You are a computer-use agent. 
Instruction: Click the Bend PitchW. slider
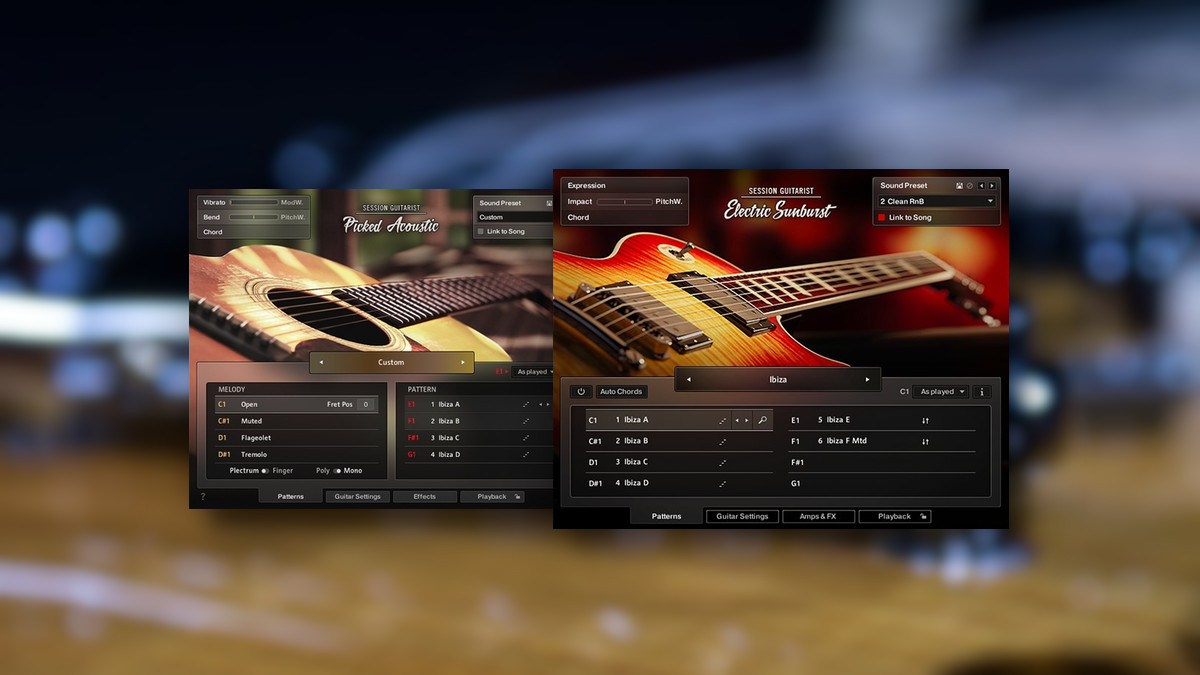(x=254, y=217)
